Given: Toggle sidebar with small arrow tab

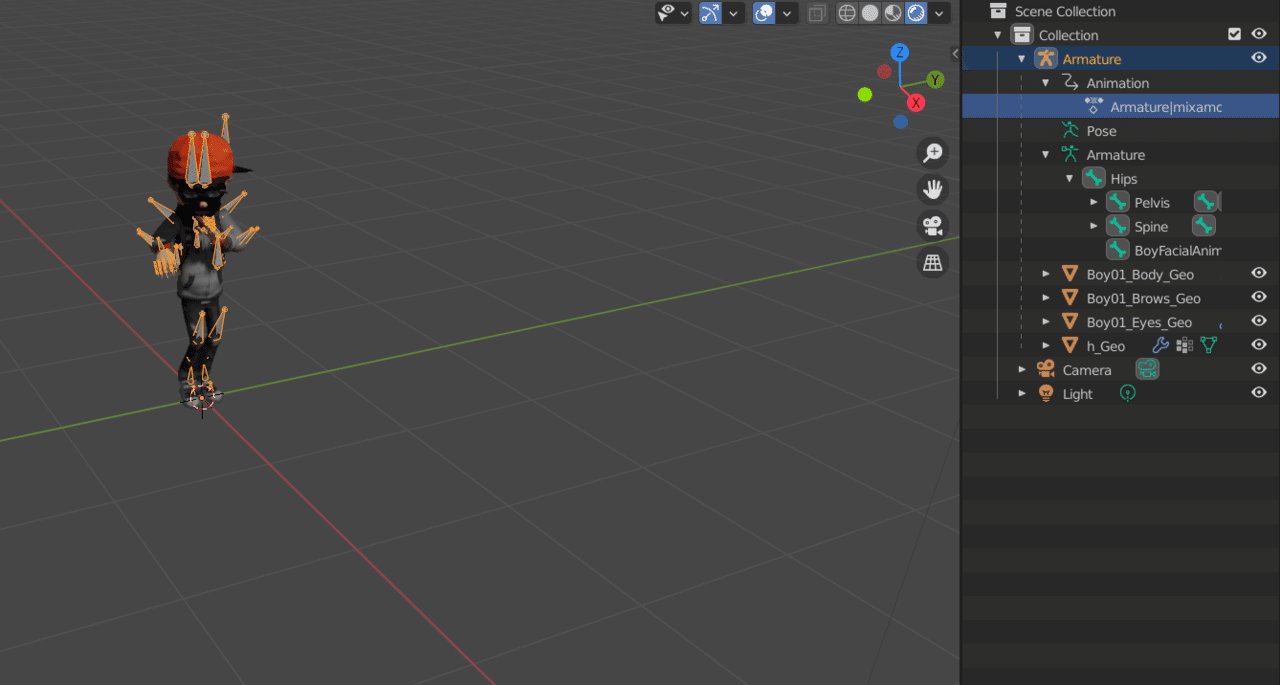Looking at the screenshot, I should 955,53.
